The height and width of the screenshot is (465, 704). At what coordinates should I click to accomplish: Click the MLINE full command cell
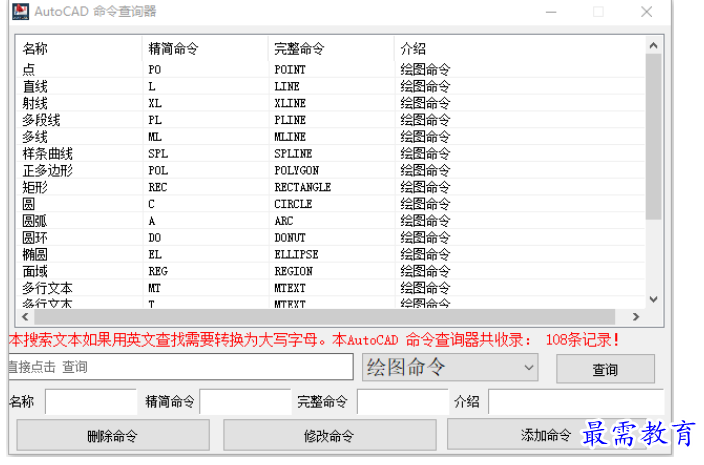click(290, 137)
